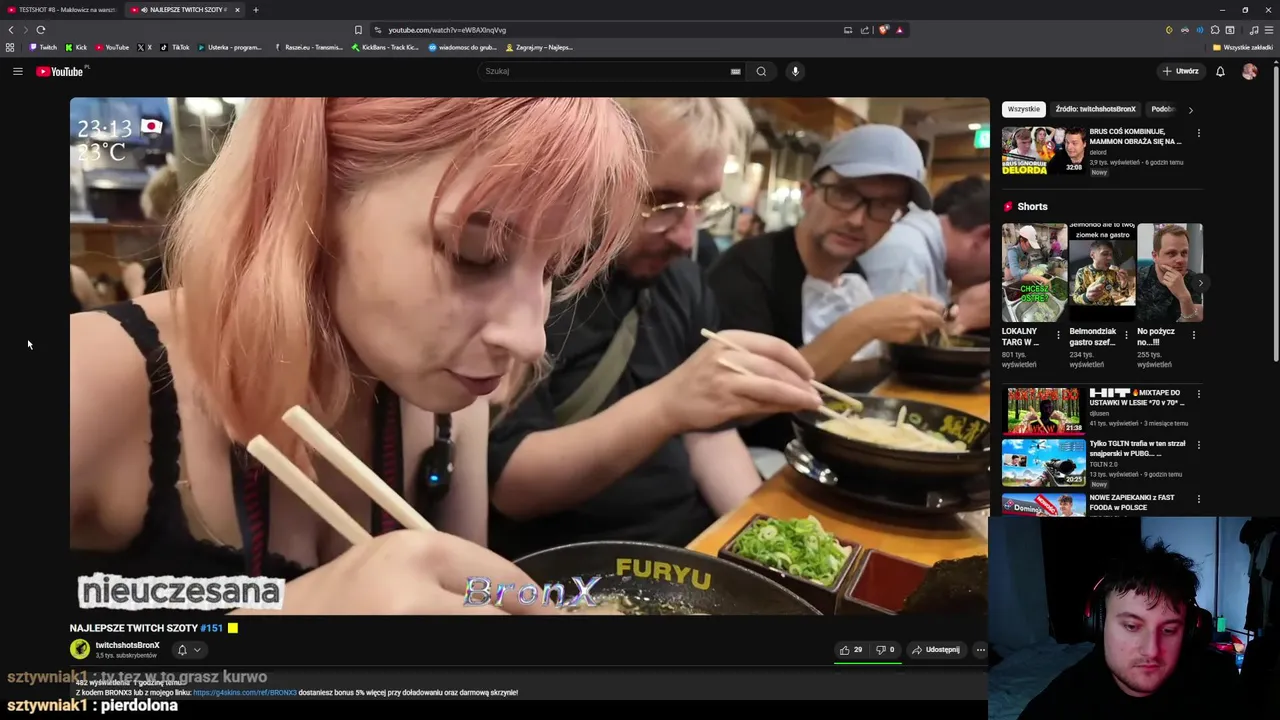Dislike the video with thumbs down
Viewport: 1280px width, 720px height.
[x=885, y=650]
